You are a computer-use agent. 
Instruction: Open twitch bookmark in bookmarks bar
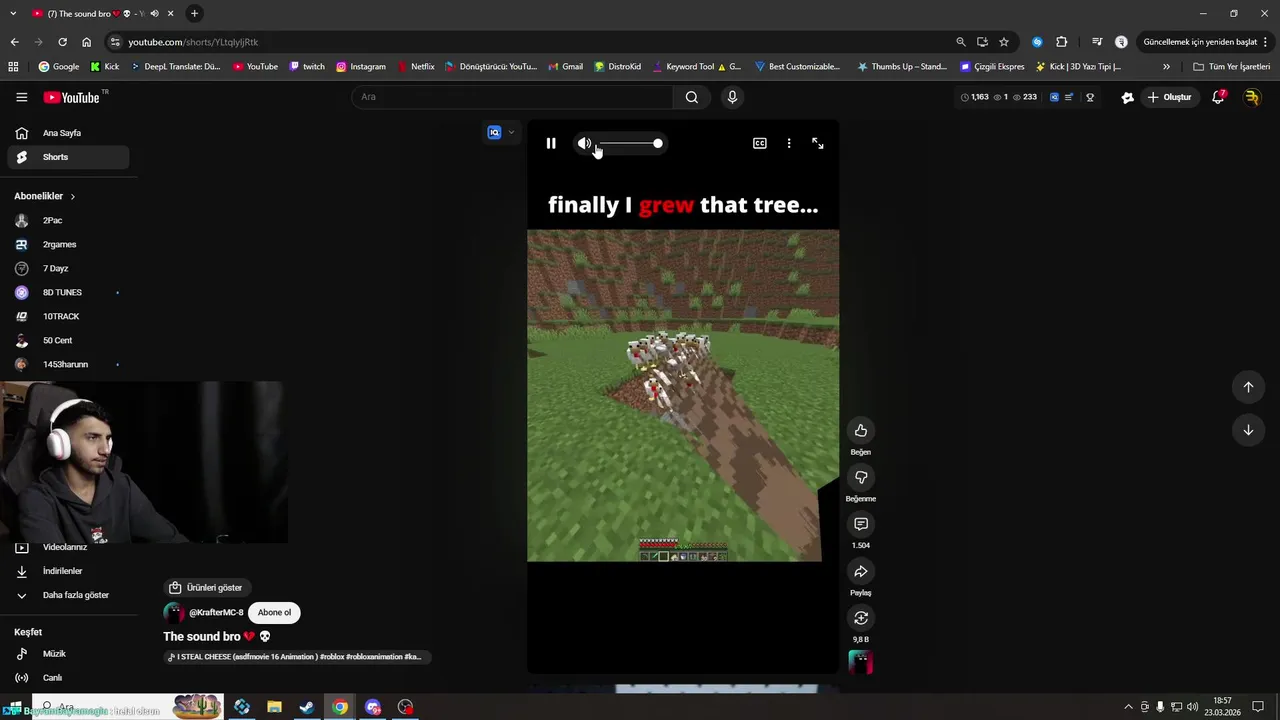307,67
